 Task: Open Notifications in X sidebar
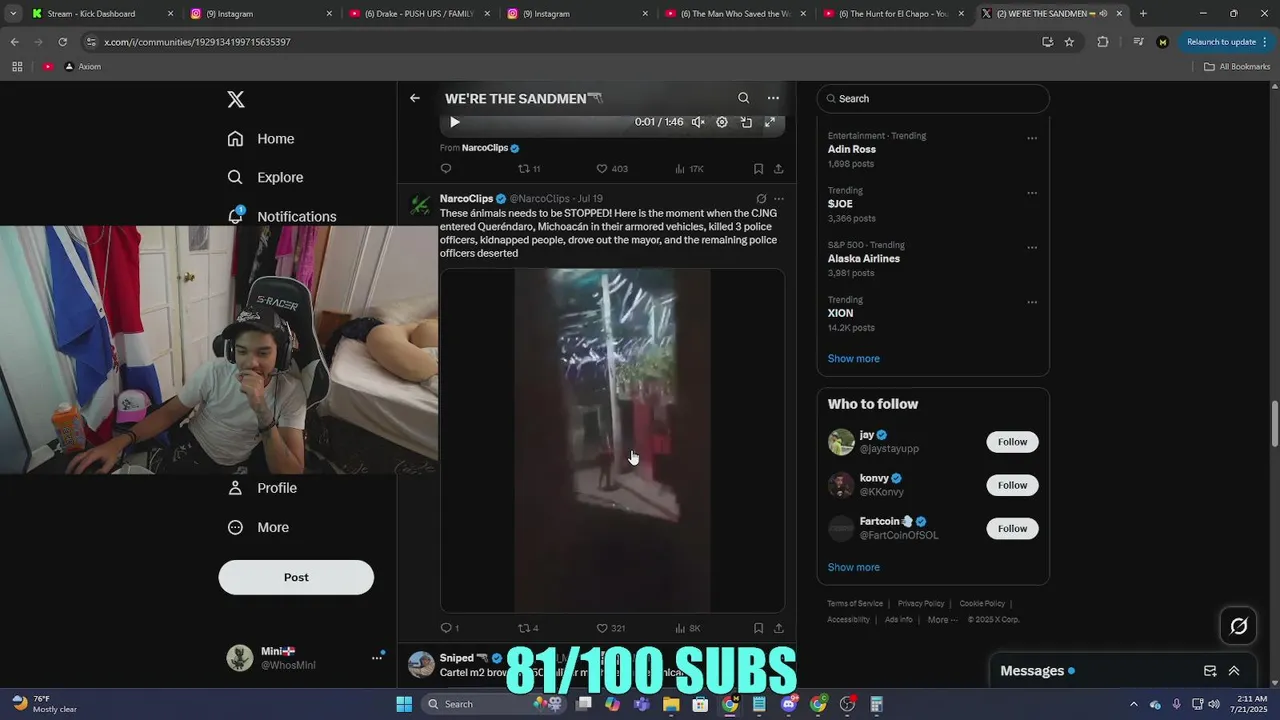tap(281, 216)
